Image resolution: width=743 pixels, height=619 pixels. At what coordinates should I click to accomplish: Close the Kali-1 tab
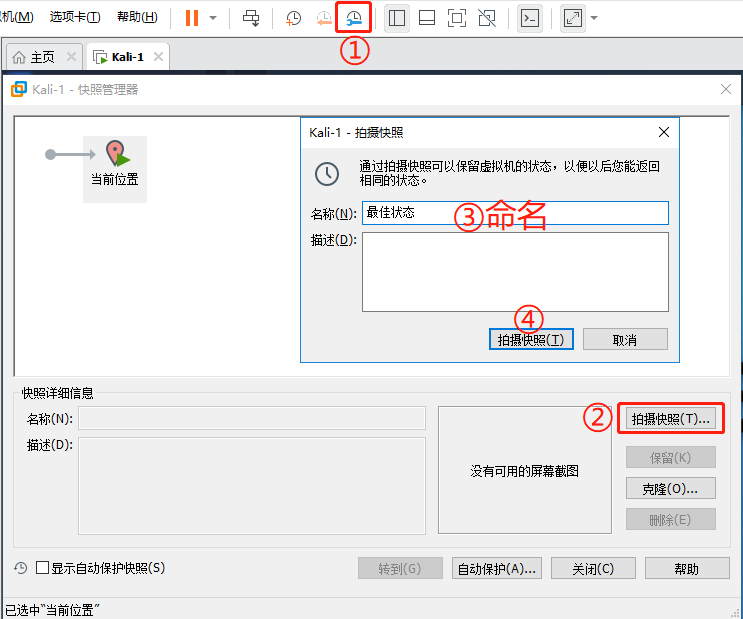tap(158, 57)
